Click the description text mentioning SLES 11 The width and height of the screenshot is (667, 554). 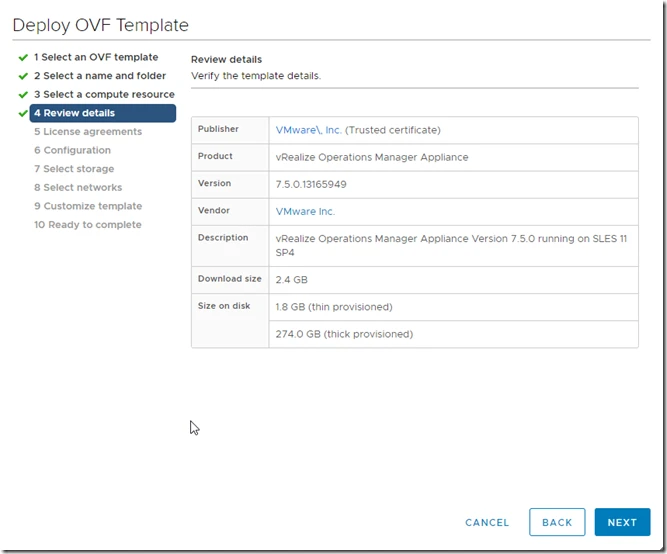tap(451, 246)
